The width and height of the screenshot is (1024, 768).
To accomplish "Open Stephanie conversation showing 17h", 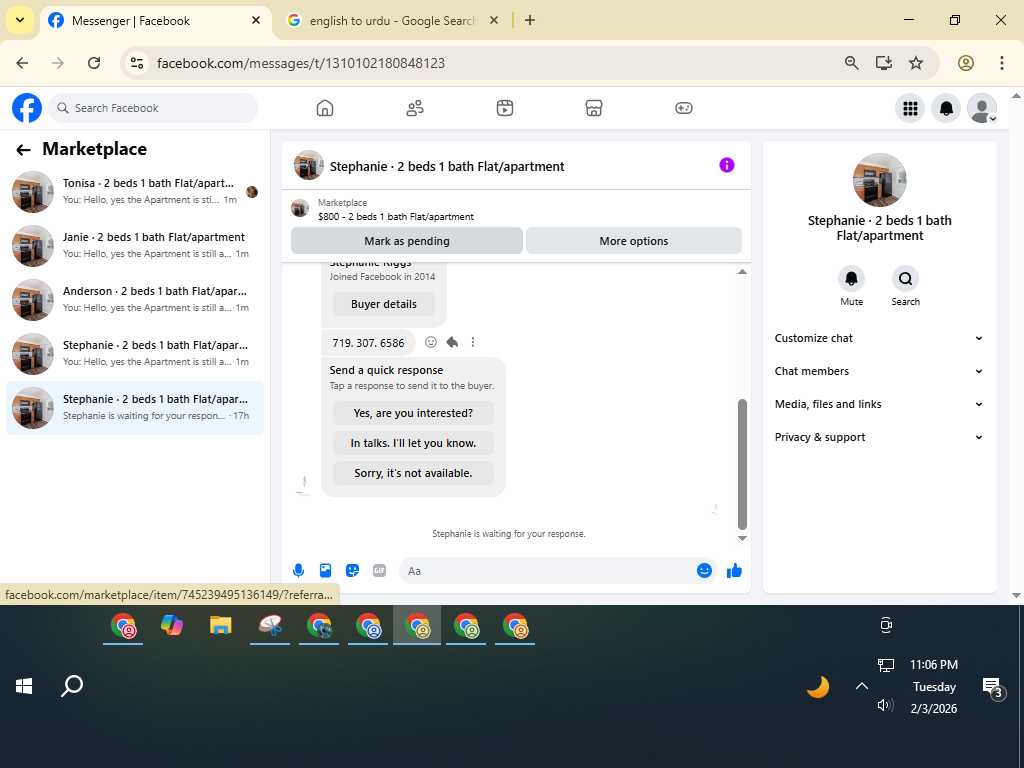I will coord(135,408).
